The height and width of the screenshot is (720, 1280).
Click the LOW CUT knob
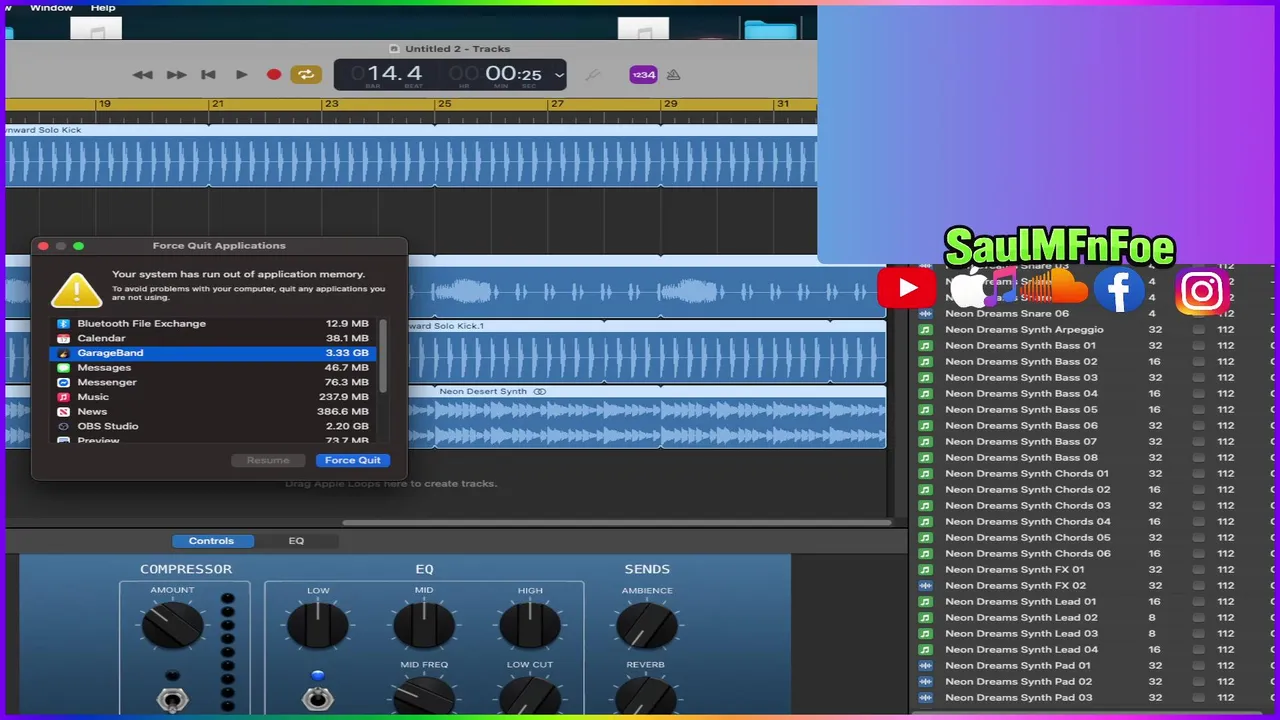tap(530, 695)
